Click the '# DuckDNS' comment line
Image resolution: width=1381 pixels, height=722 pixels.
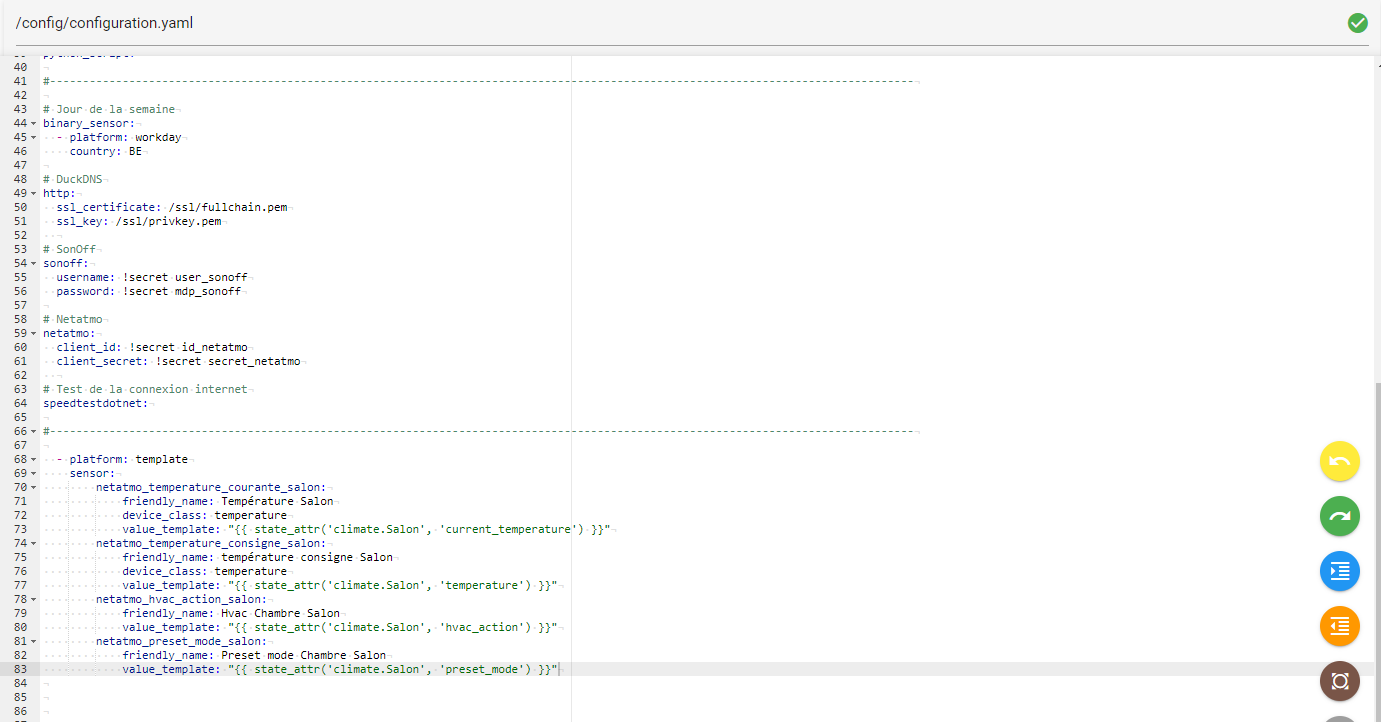[x=73, y=180]
